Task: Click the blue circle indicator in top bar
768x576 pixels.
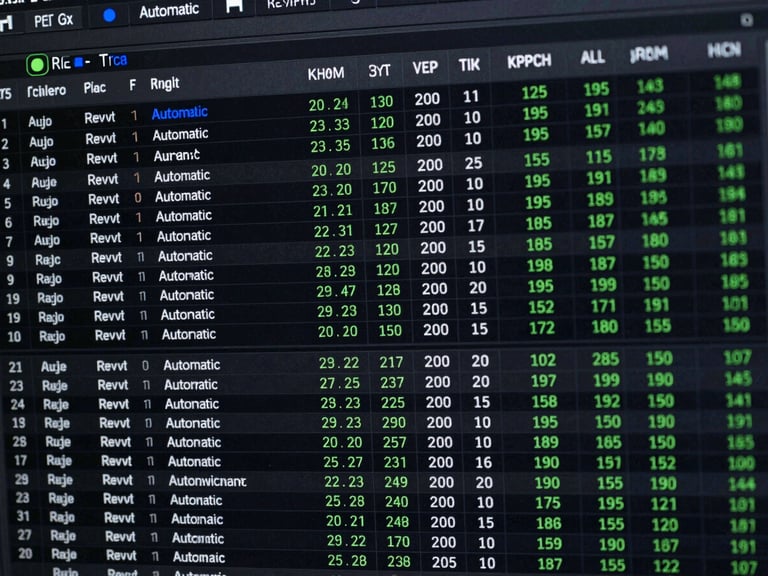Action: 110,16
